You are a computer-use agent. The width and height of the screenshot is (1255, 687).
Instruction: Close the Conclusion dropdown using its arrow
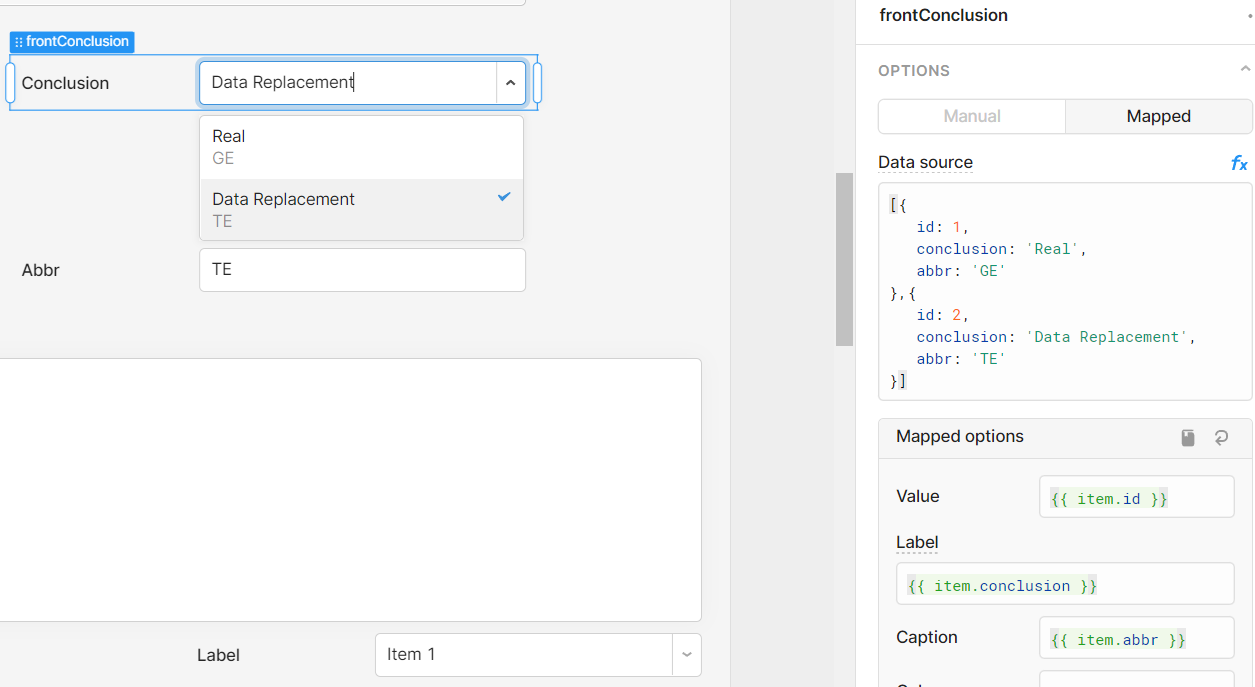pos(510,83)
